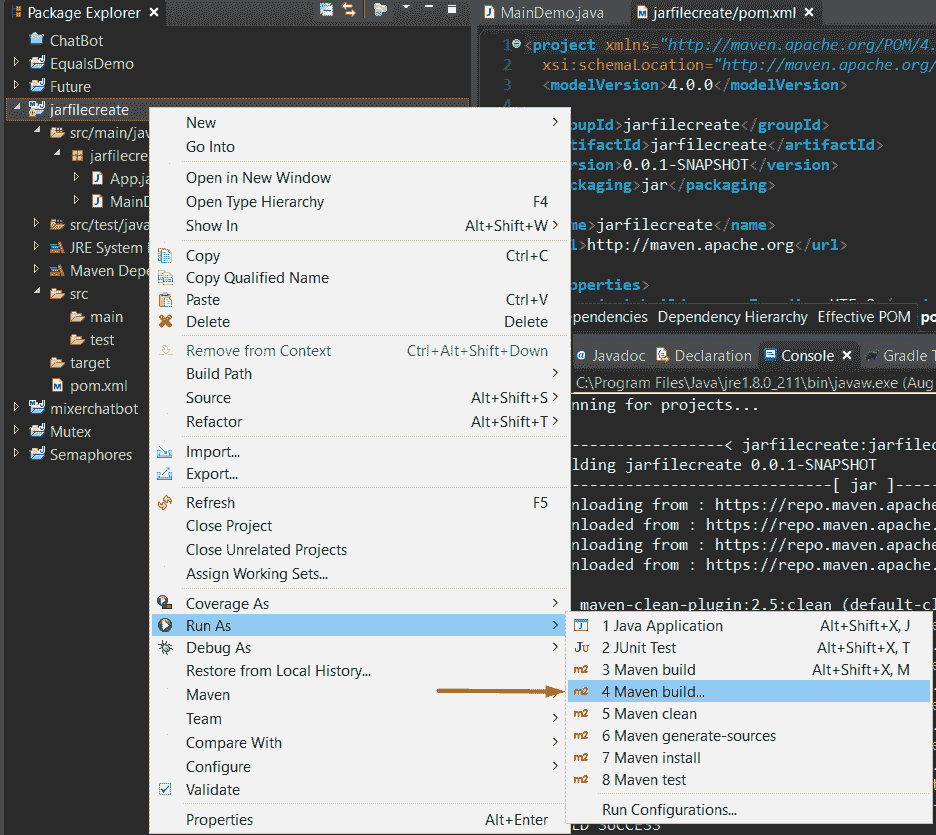The image size is (936, 835).
Task: Select '4 Maven build...' from submenu
Action: (x=653, y=692)
